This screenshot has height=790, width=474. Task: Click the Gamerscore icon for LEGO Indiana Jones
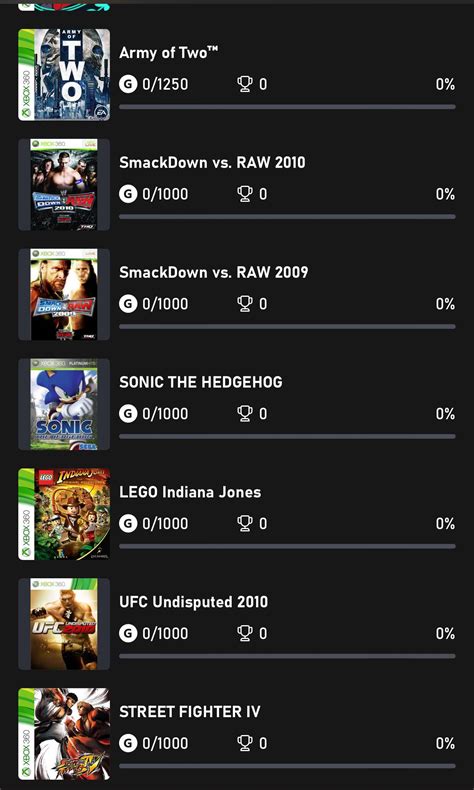128,523
